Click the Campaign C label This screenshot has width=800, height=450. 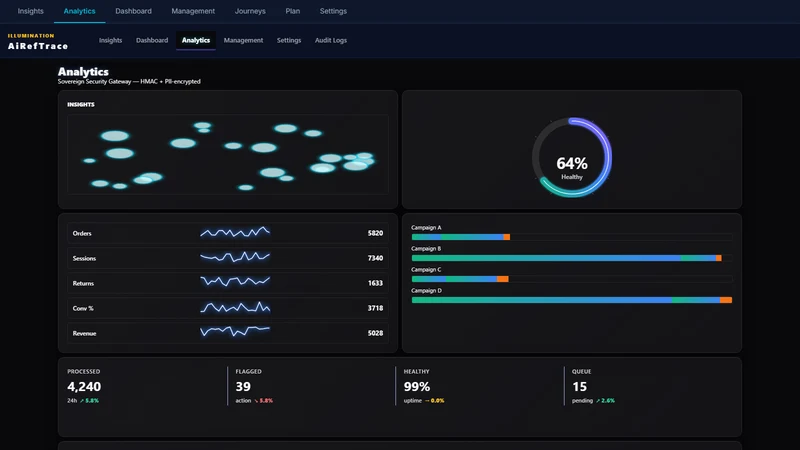[x=426, y=269]
